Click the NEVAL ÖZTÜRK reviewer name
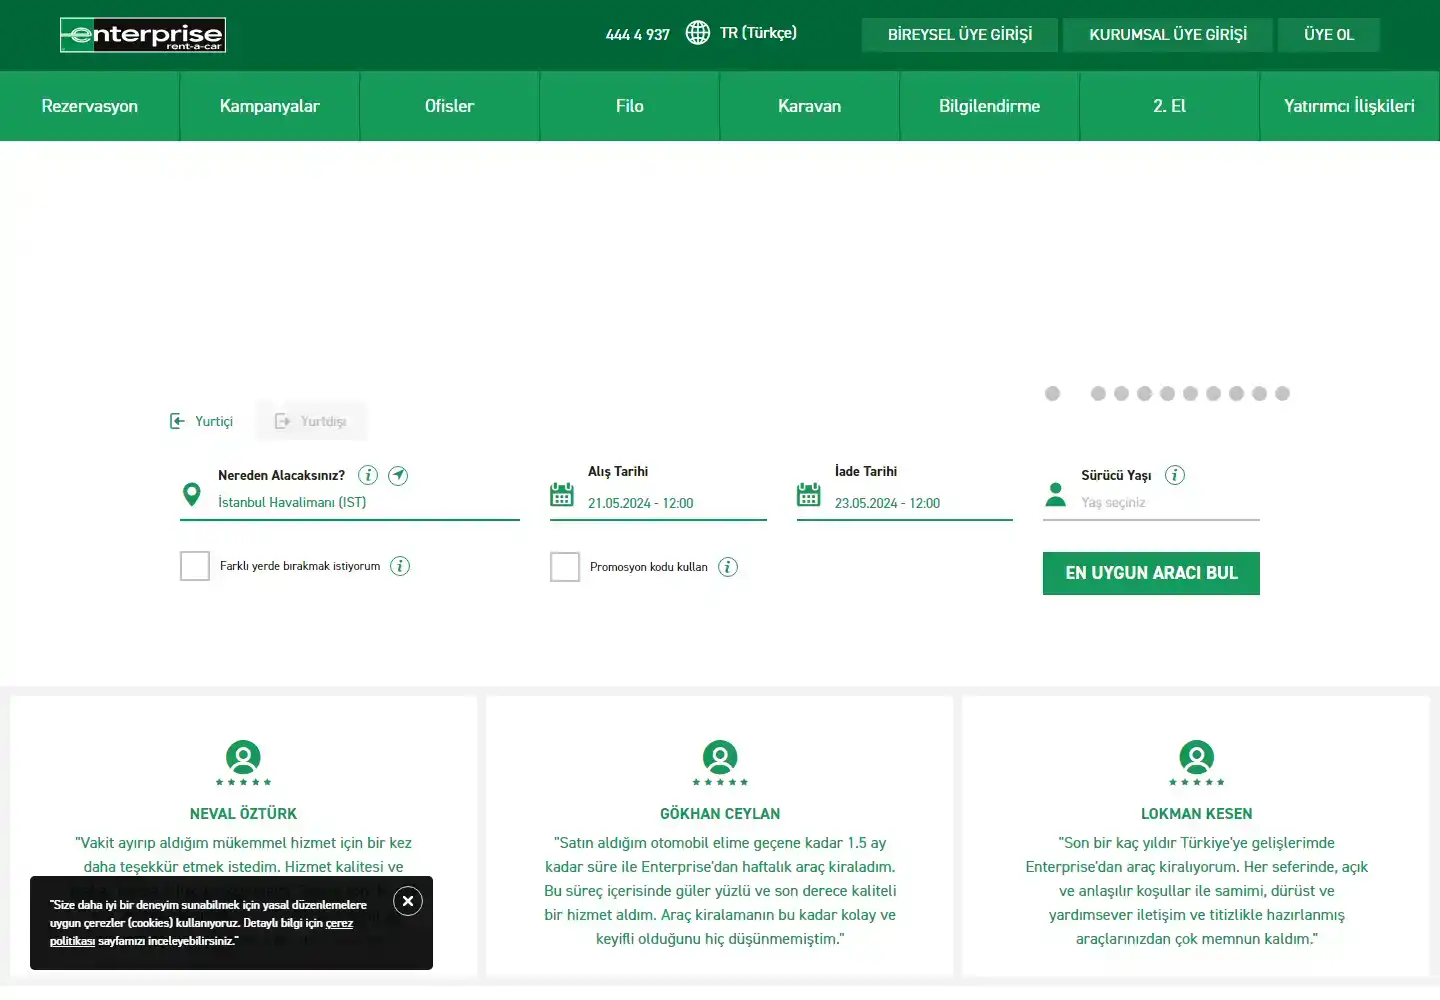This screenshot has height=1000, width=1440. point(243,814)
